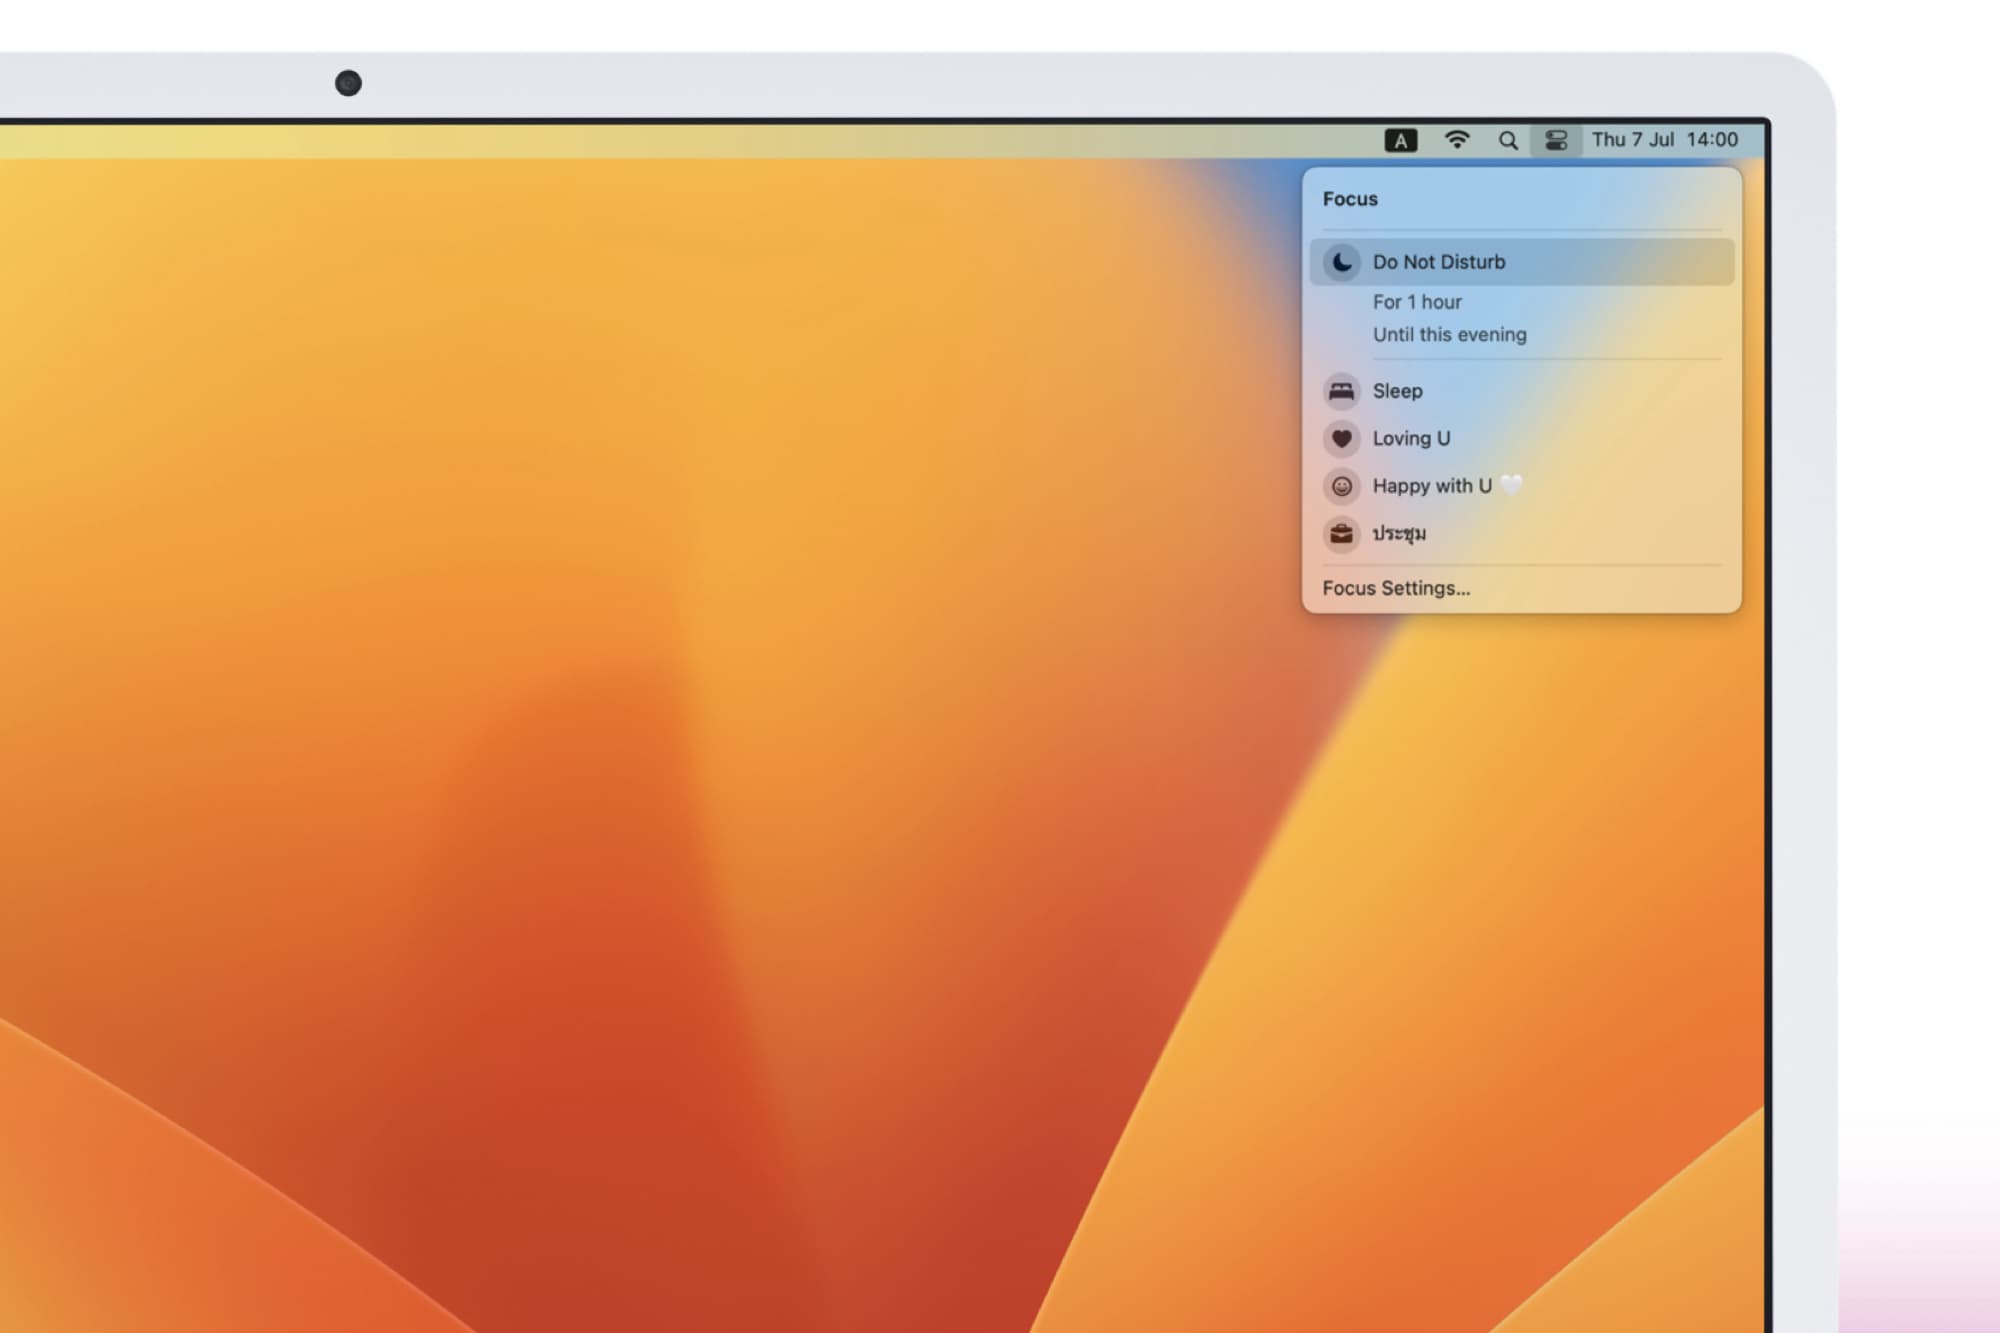Turn on Loving U focus text label

[1411, 438]
